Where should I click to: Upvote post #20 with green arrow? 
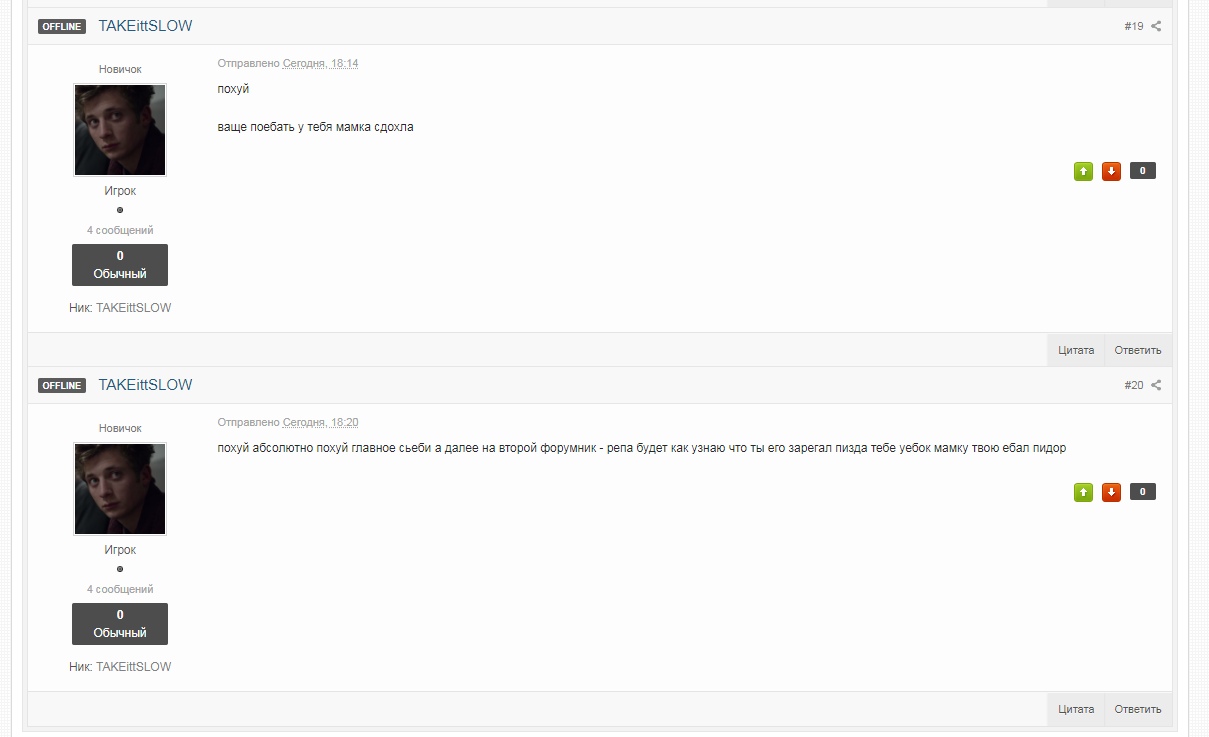[1083, 492]
